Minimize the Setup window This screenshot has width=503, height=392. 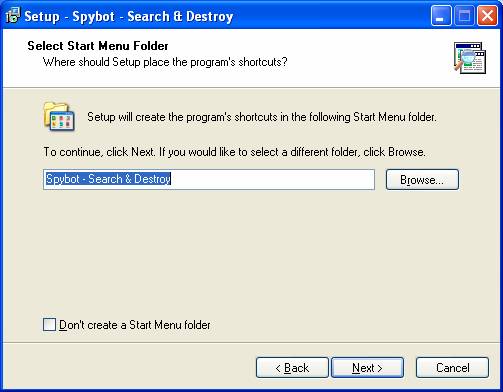[x=441, y=16]
